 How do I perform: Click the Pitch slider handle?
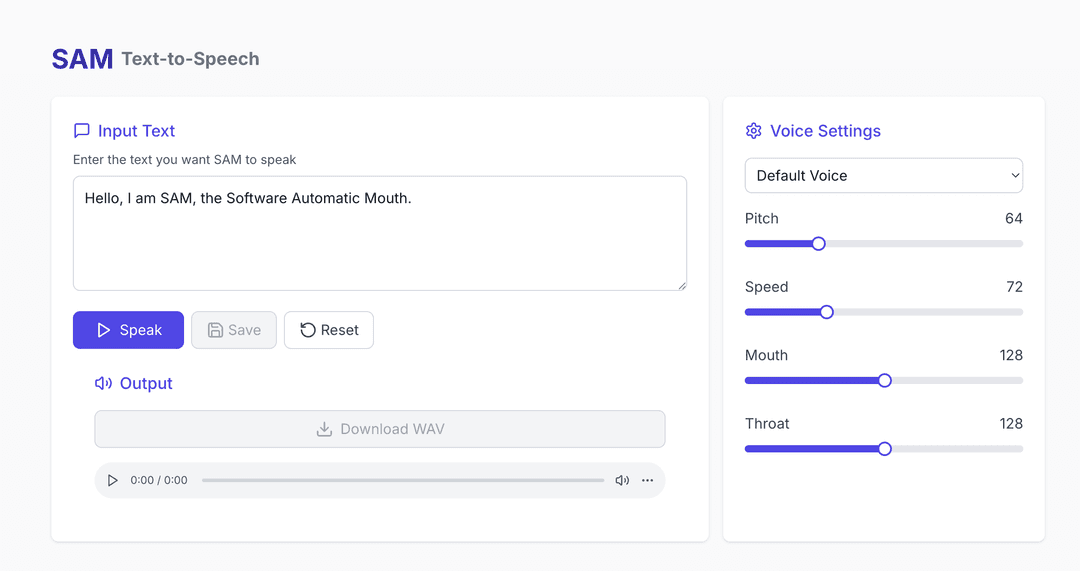pyautogui.click(x=818, y=243)
